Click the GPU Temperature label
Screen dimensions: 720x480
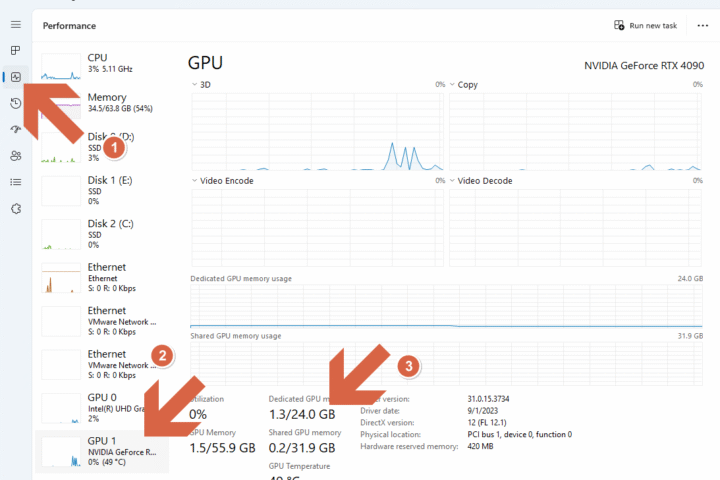coord(299,466)
